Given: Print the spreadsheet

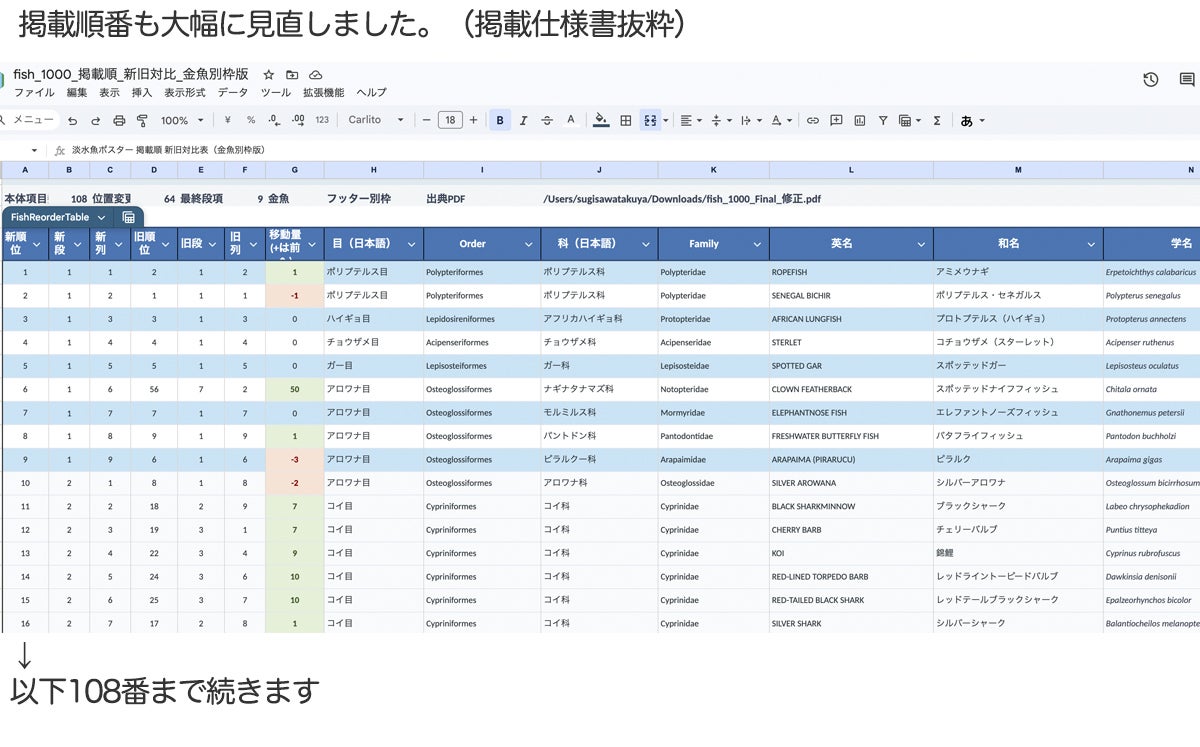Looking at the screenshot, I should click(x=119, y=120).
